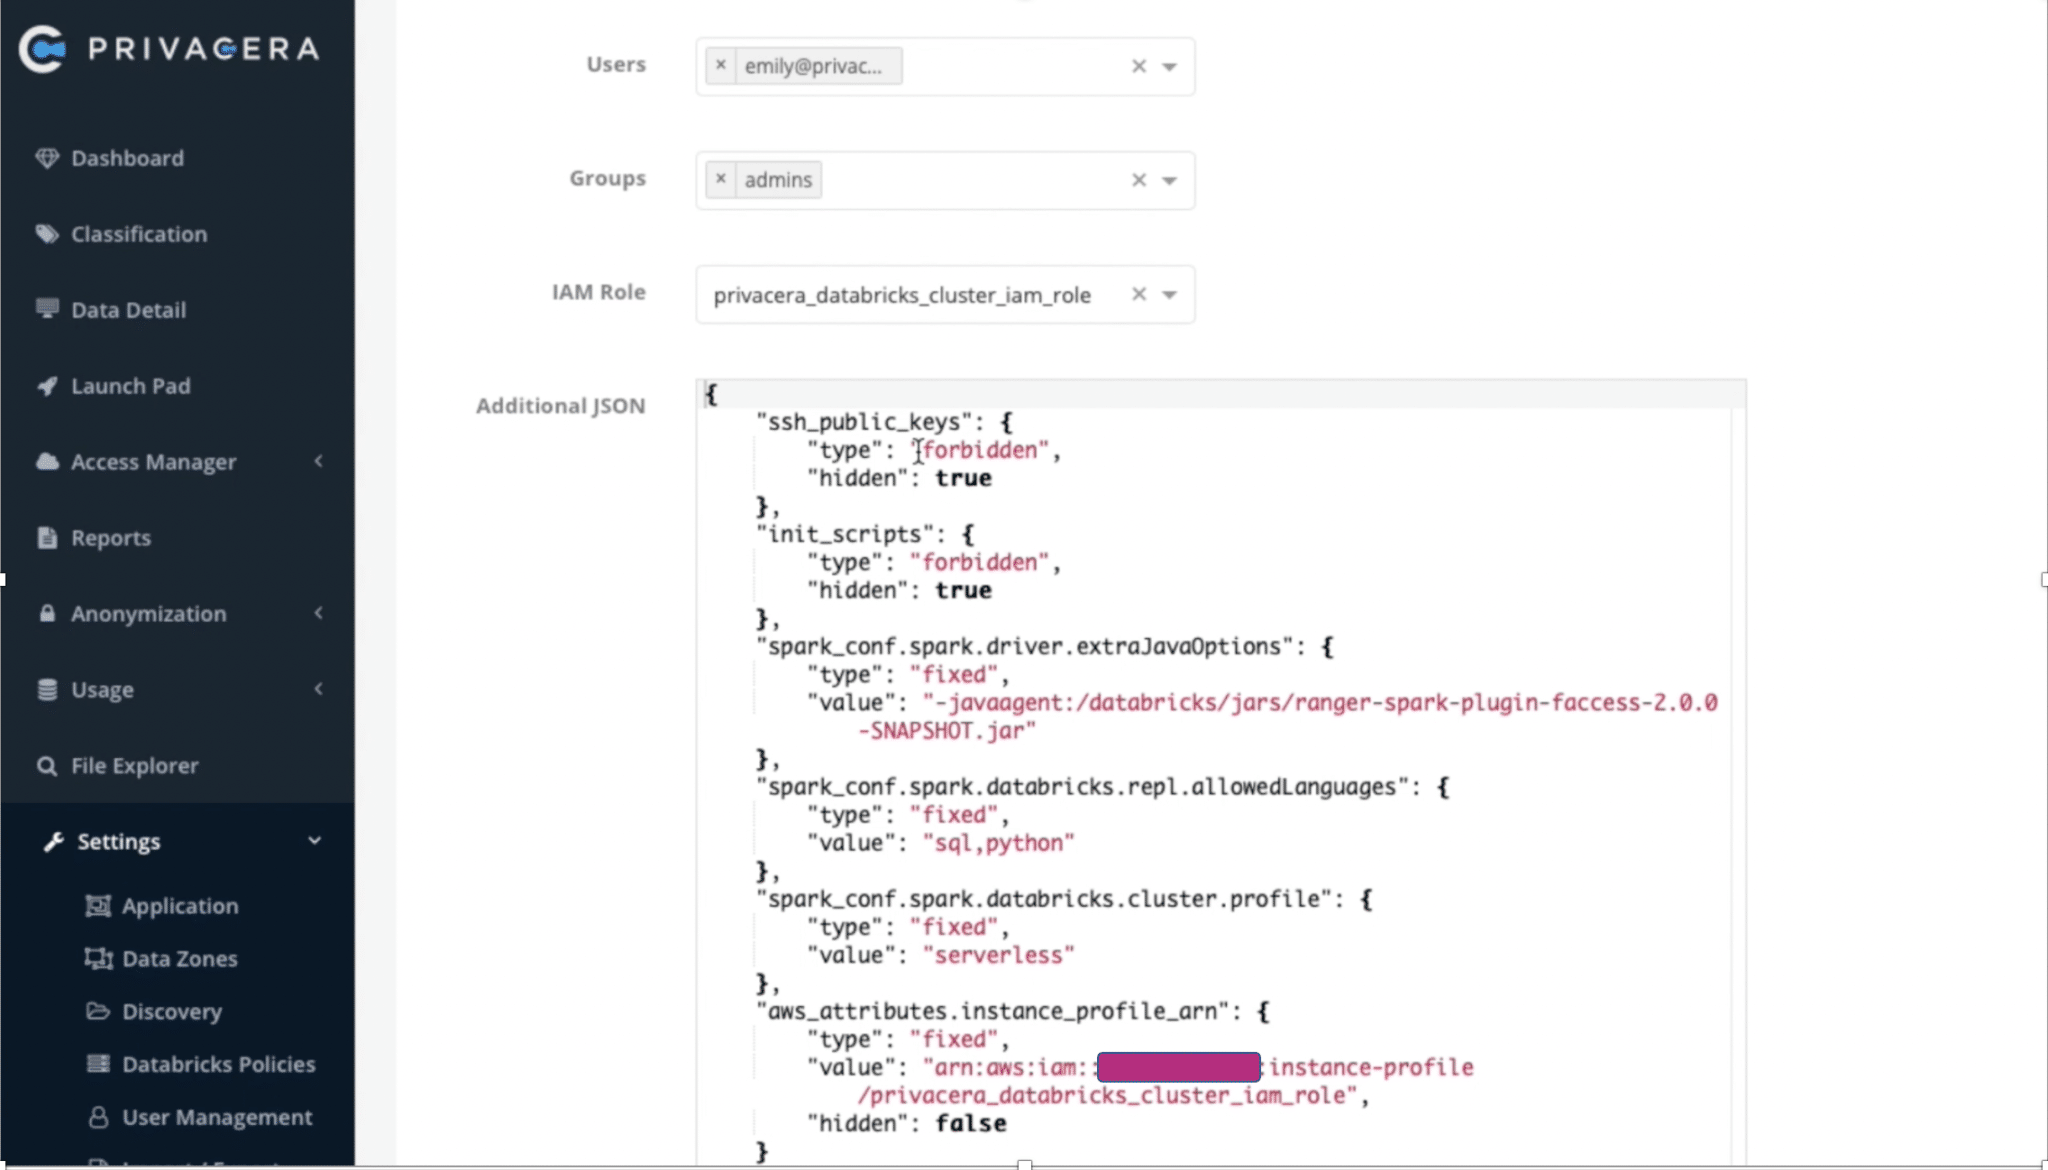Click the Classification tags icon

pos(46,234)
